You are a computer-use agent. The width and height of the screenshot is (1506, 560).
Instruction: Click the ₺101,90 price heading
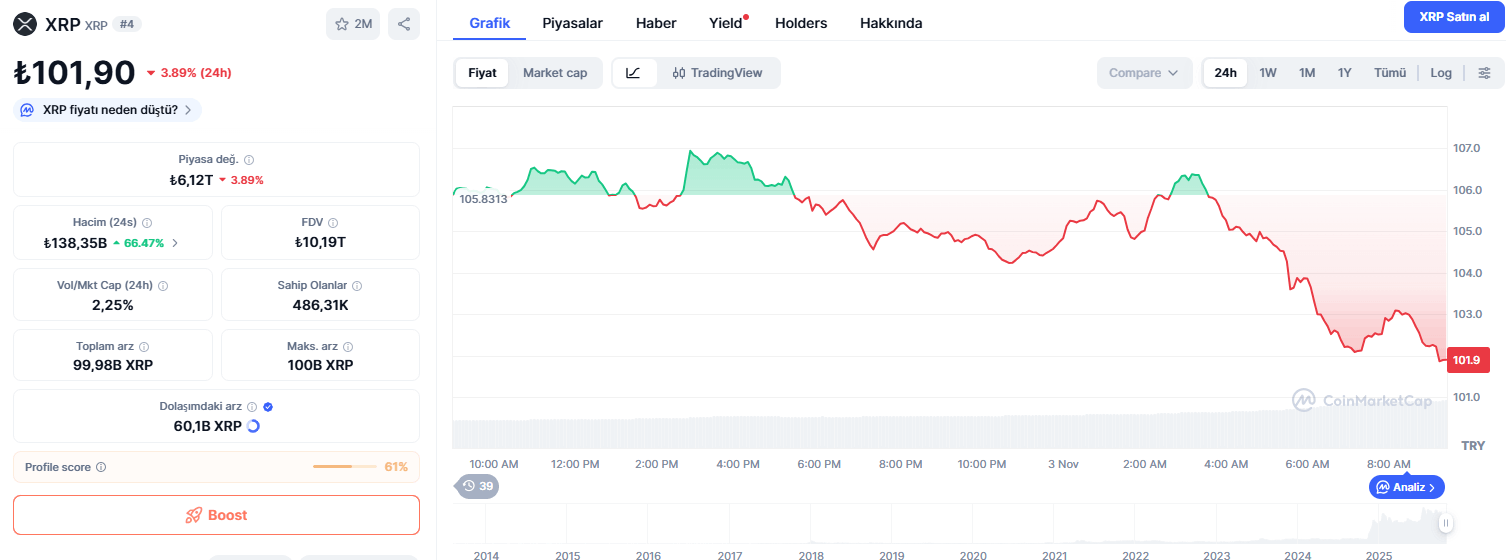click(x=74, y=72)
